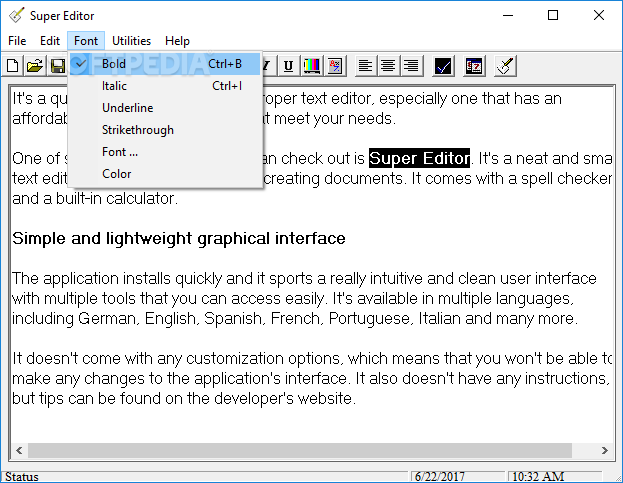The image size is (623, 483).
Task: Click the Super Editor title bar app icon
Action: click(x=17, y=15)
